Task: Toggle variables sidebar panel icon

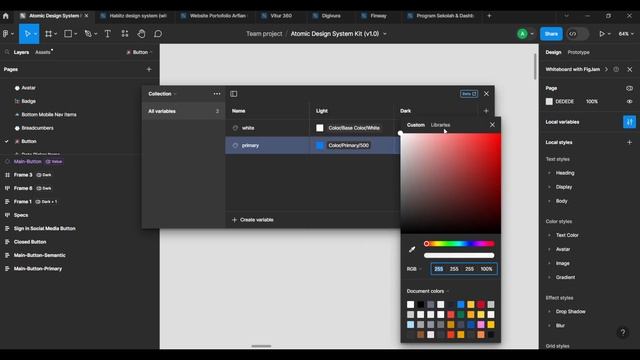Action: (233, 94)
